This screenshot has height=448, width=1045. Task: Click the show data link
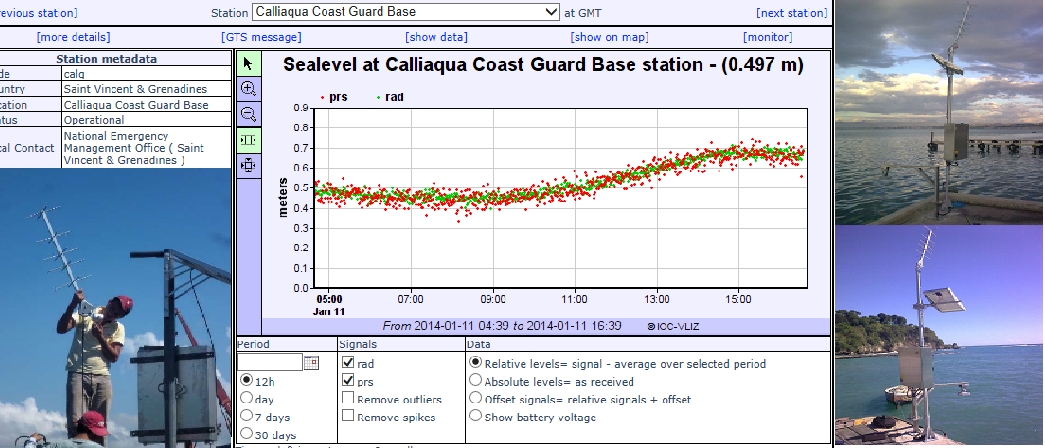(436, 37)
